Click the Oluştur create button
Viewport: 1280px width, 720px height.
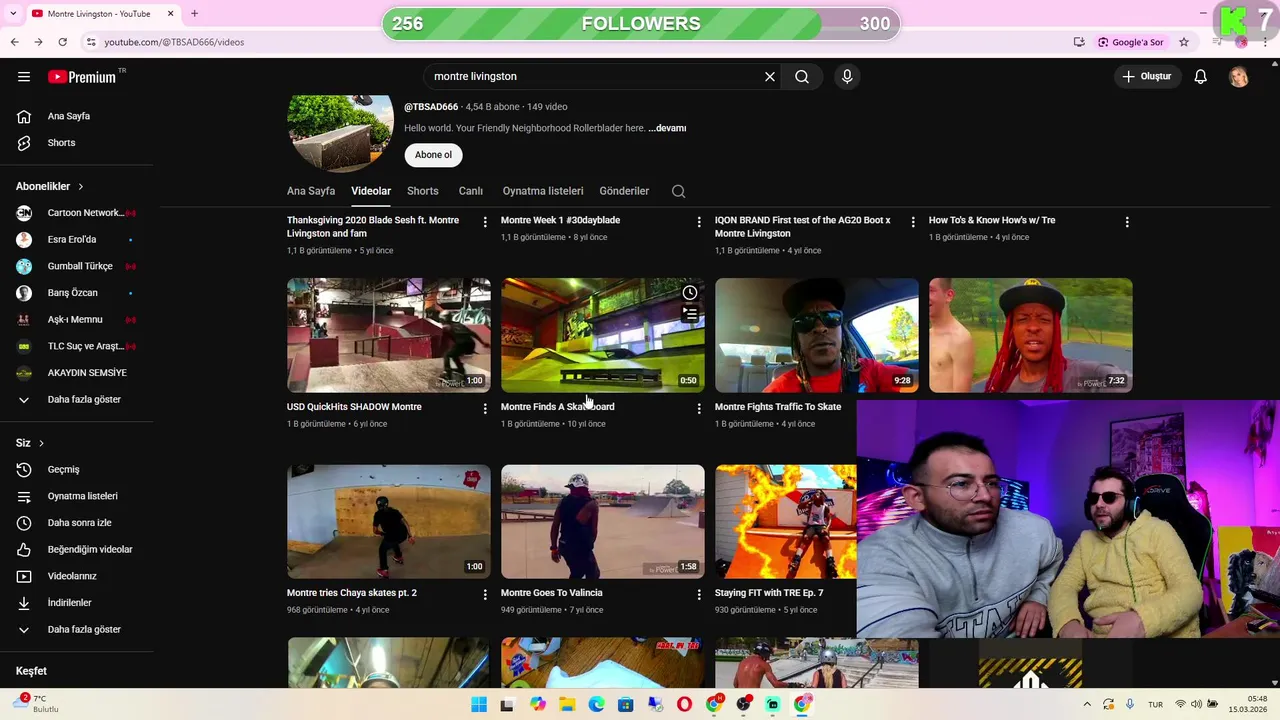click(1147, 77)
